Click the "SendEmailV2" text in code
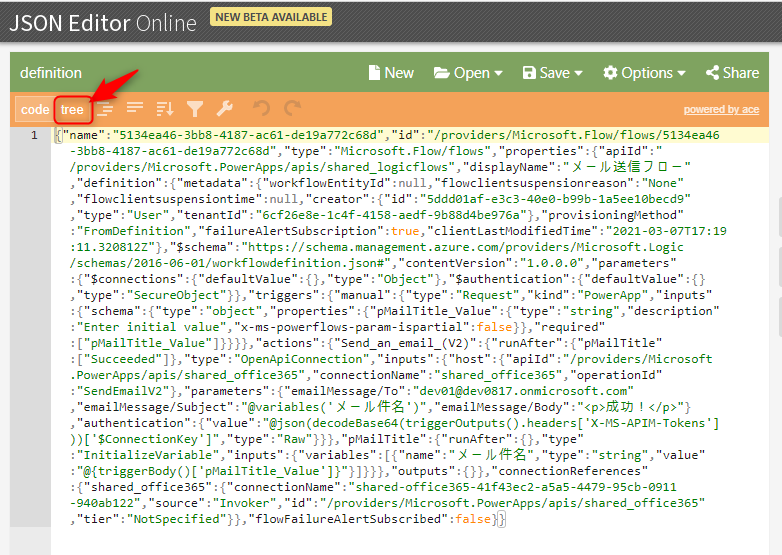782x555 pixels. click(123, 391)
